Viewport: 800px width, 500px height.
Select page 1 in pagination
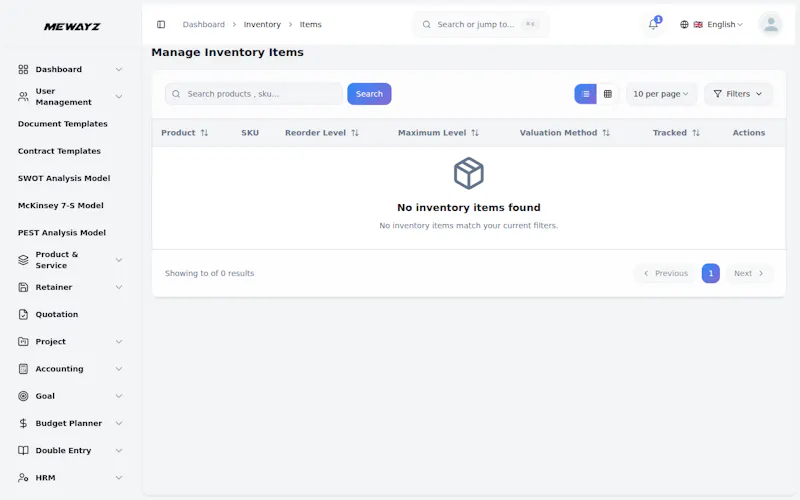tap(710, 273)
